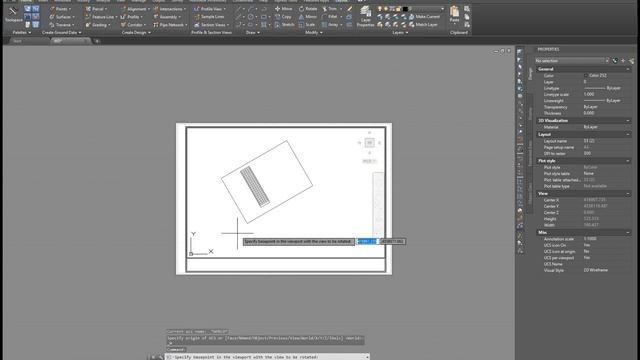This screenshot has height=360, width=640.
Task: Click the black layer color swatch
Action: (x=405, y=9)
